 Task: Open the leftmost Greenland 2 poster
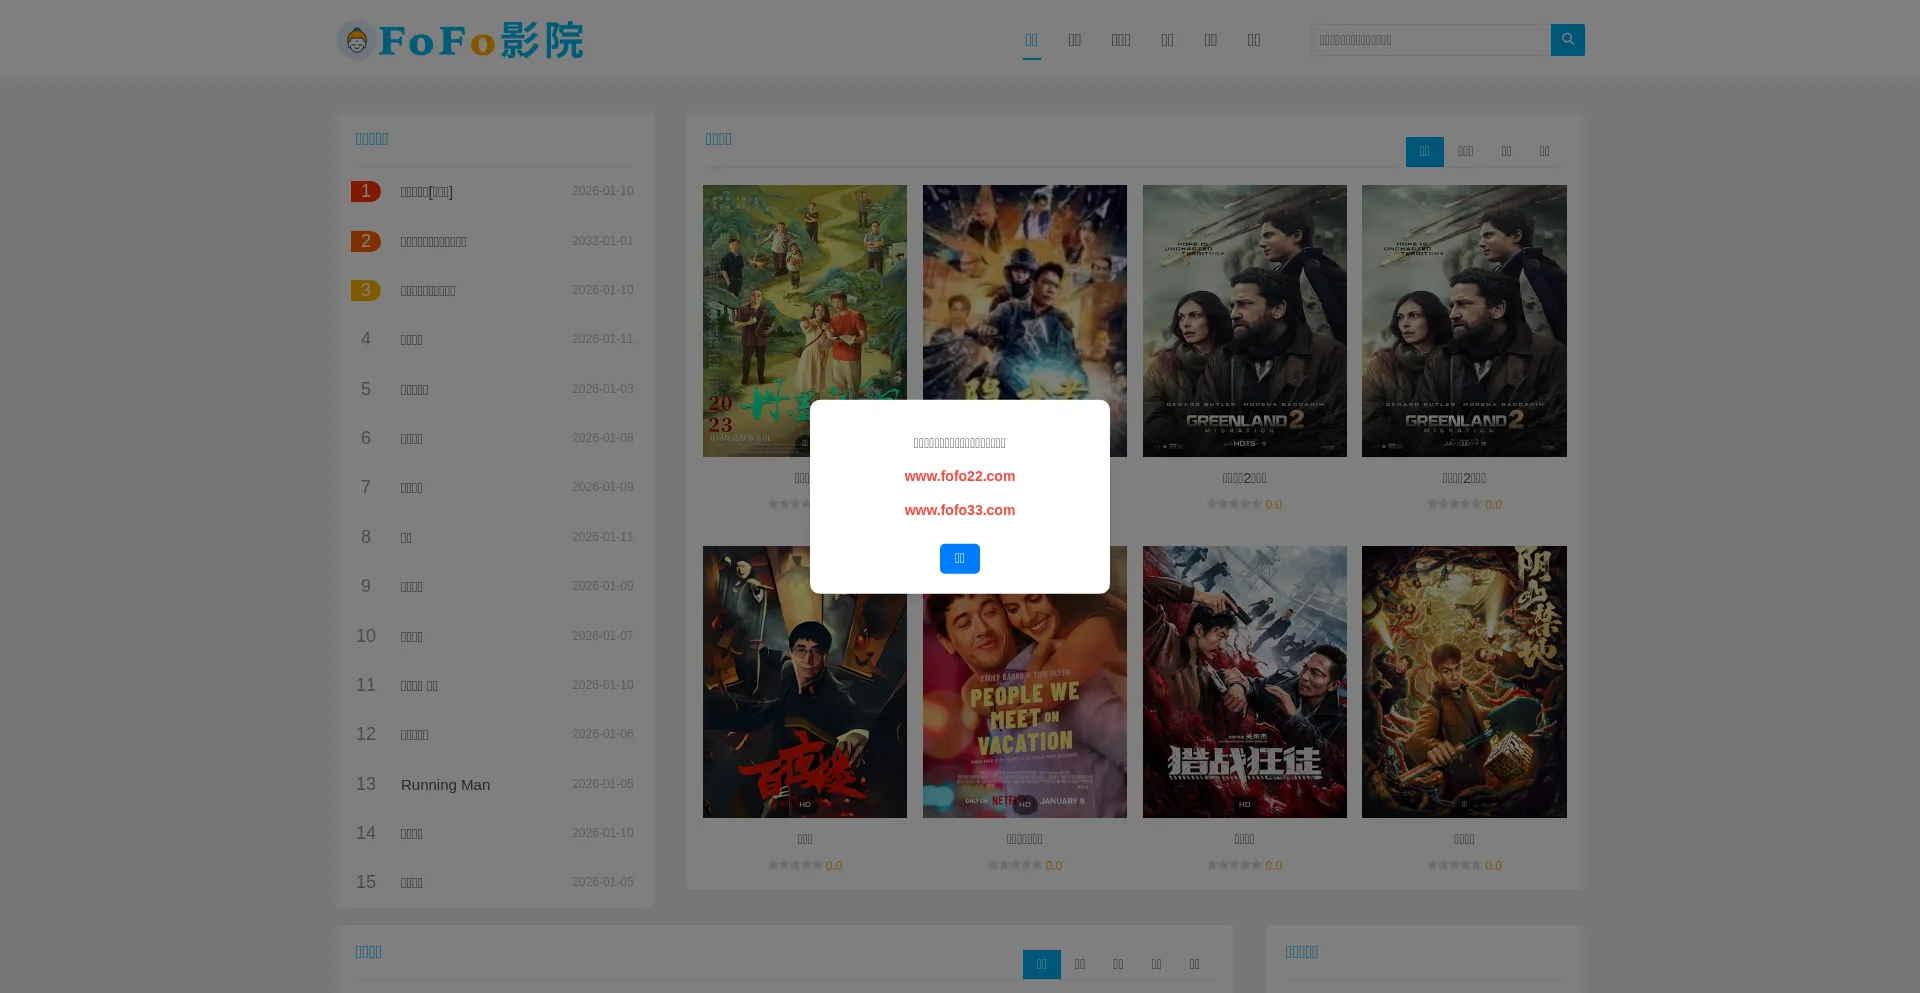click(x=1244, y=320)
